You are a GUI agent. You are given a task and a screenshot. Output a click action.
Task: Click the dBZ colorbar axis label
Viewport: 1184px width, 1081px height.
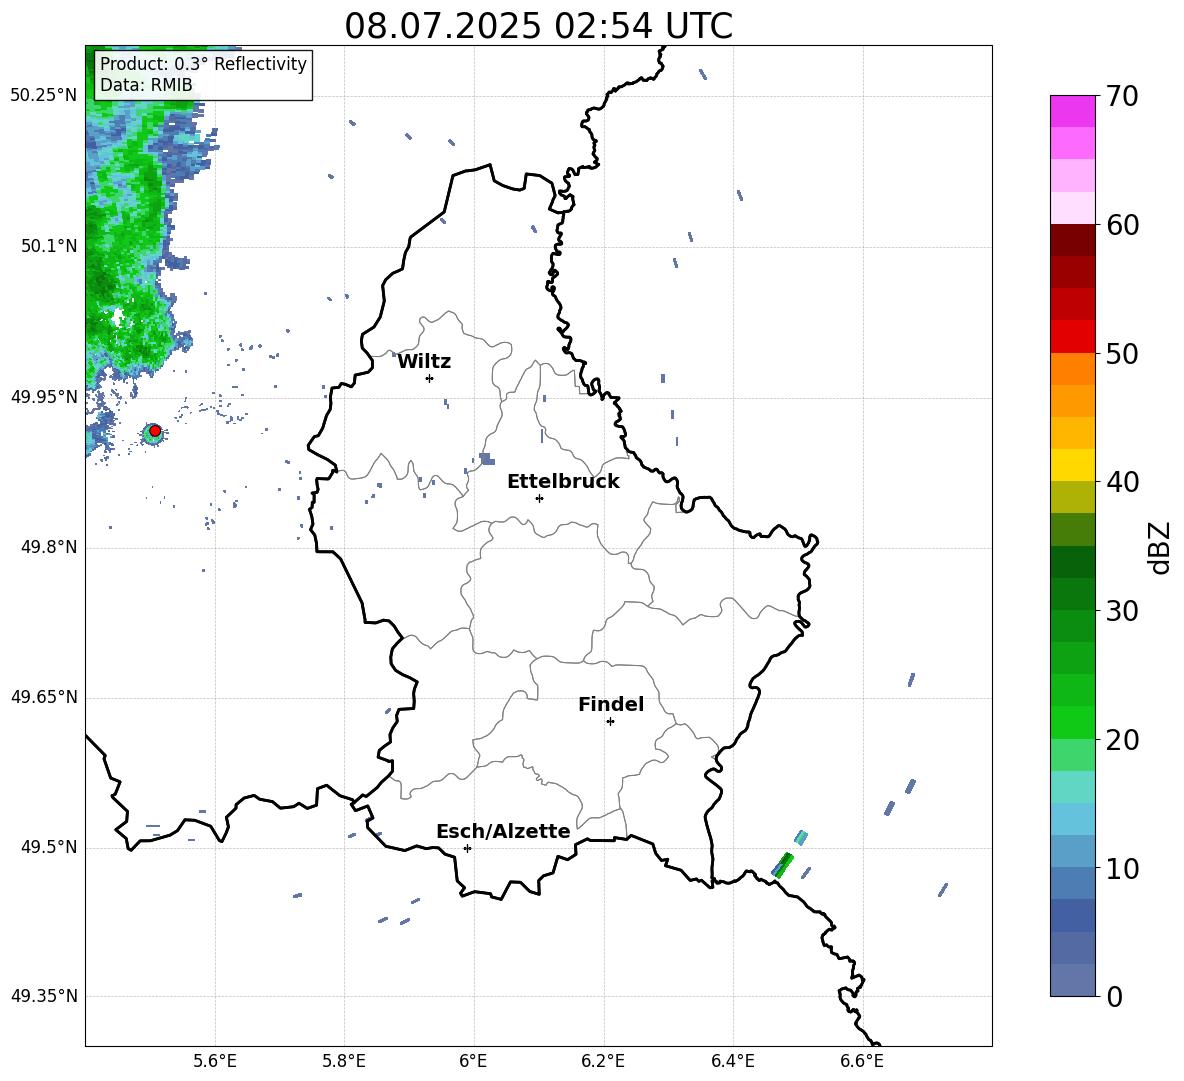point(1158,547)
